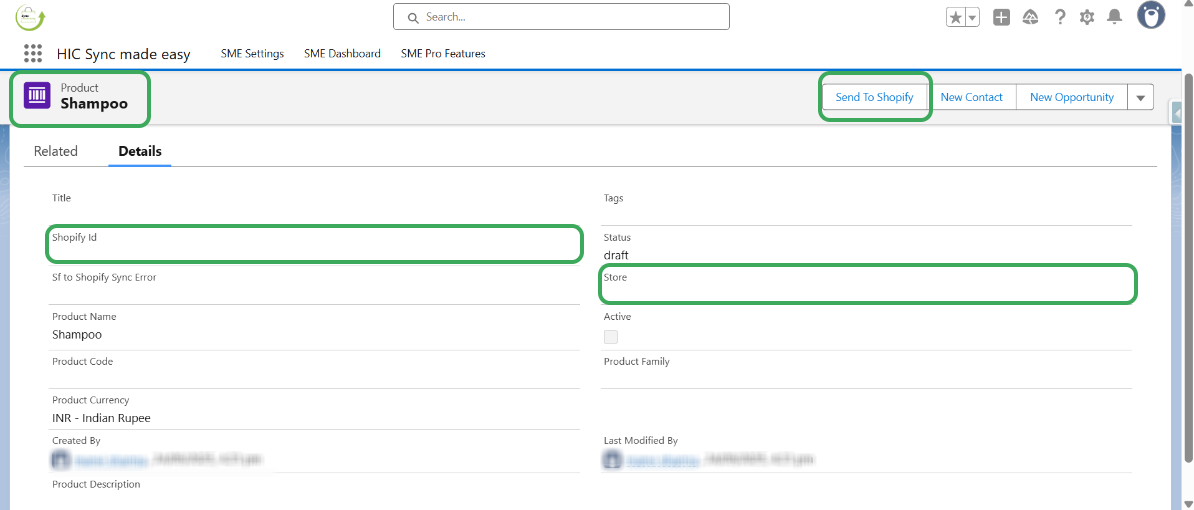Open the Favorites star icon
This screenshot has height=510, width=1194.
pos(956,18)
